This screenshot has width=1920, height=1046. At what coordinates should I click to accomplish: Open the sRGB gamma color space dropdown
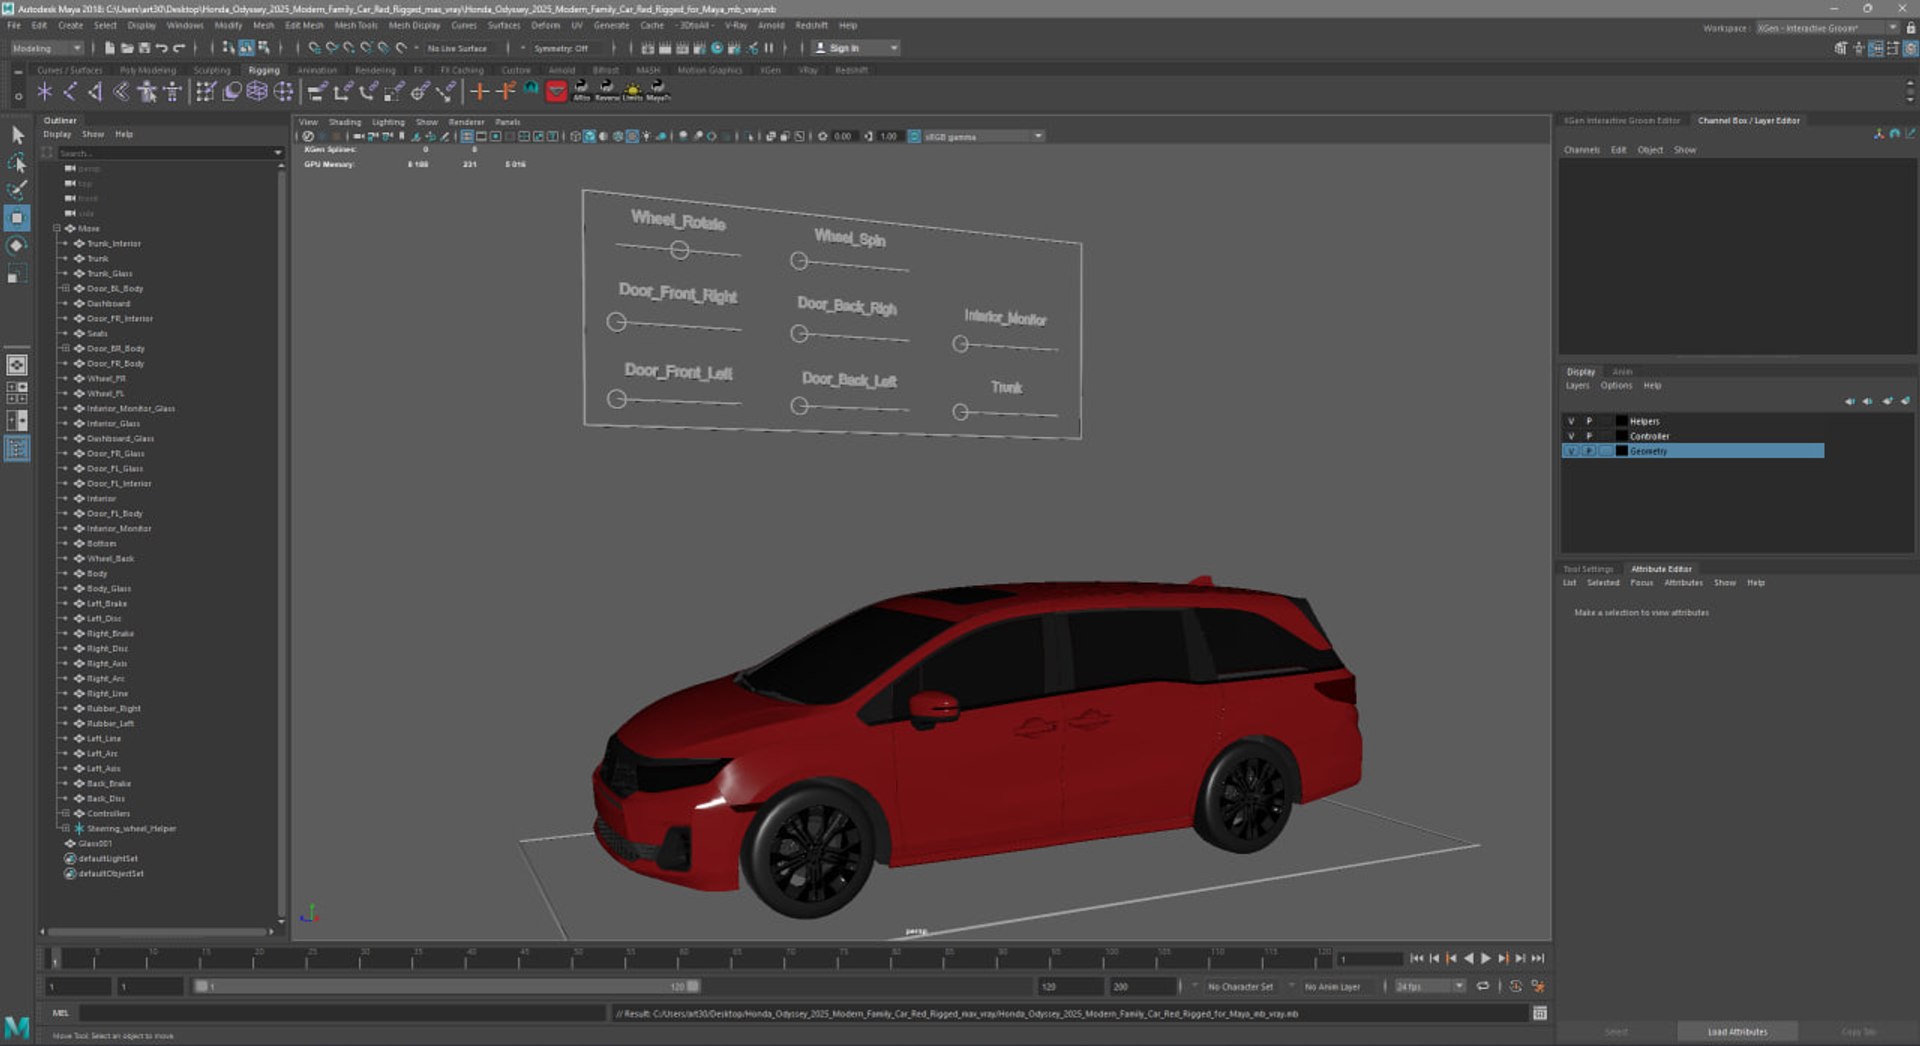tap(983, 136)
